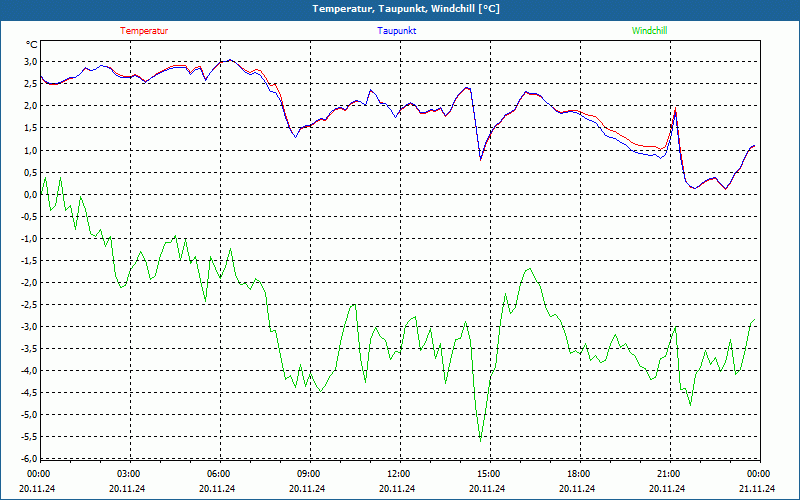The image size is (800, 500).
Task: Click the '-1,5' y-axis value
Action: pyautogui.click(x=30, y=260)
